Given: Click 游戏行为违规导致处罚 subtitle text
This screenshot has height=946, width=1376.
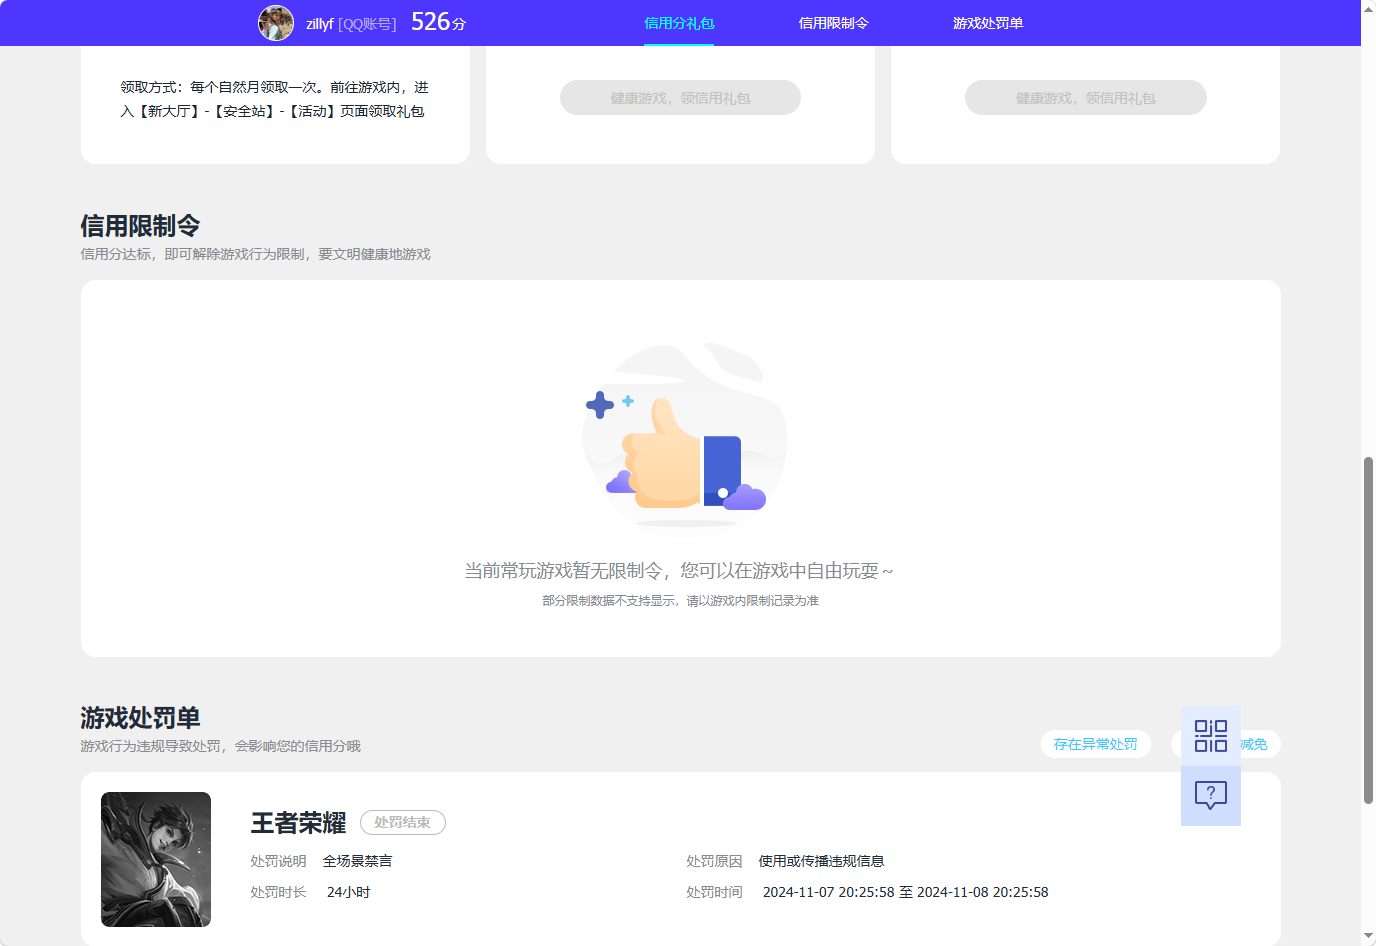Looking at the screenshot, I should pos(220,746).
